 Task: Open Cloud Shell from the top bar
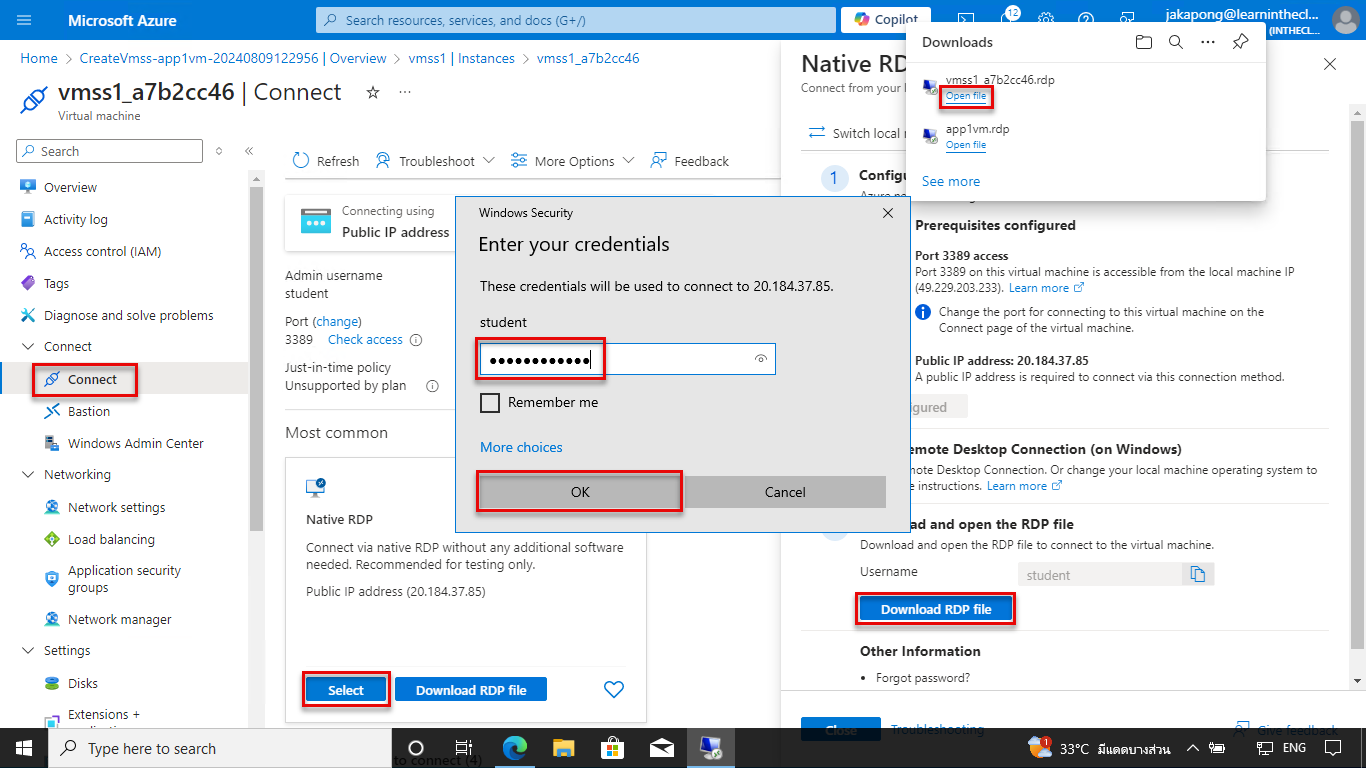point(965,20)
